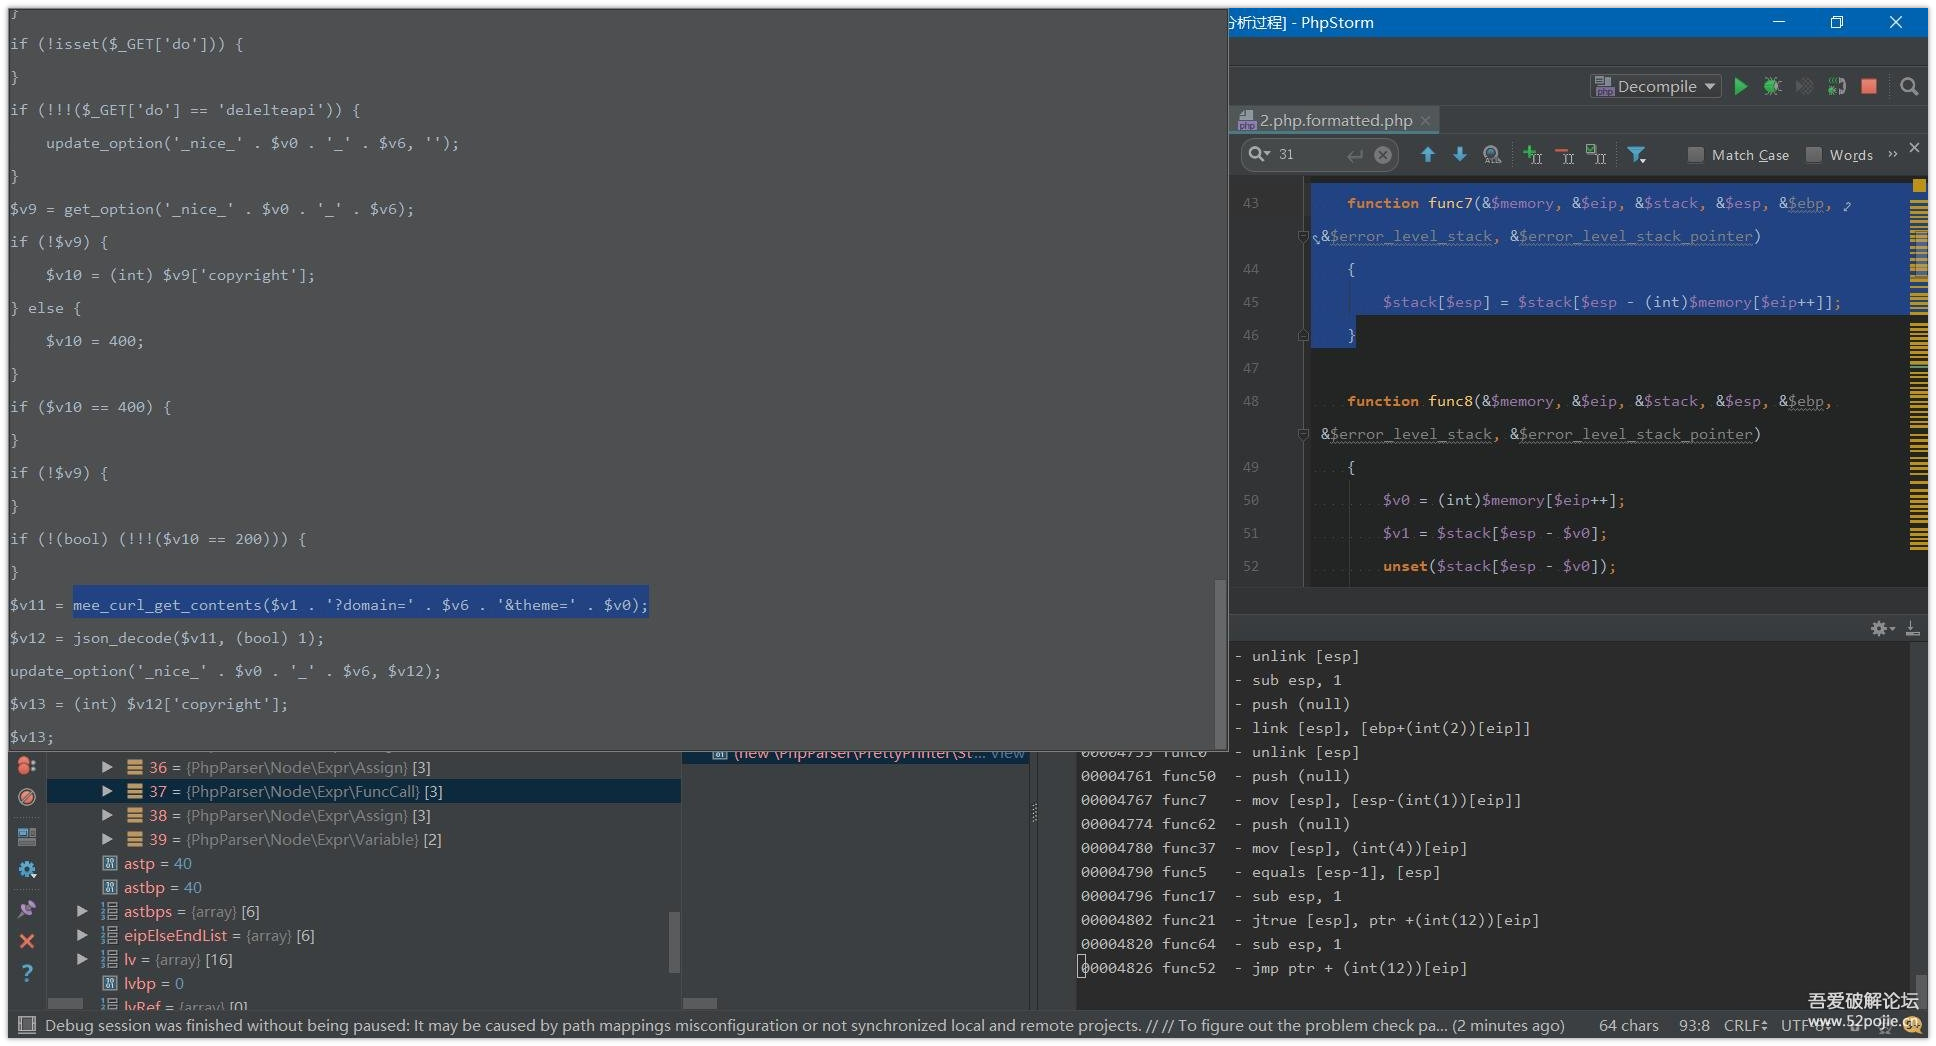Click the variables panel horizontal scrollbar
1936x1046 pixels.
65,1003
